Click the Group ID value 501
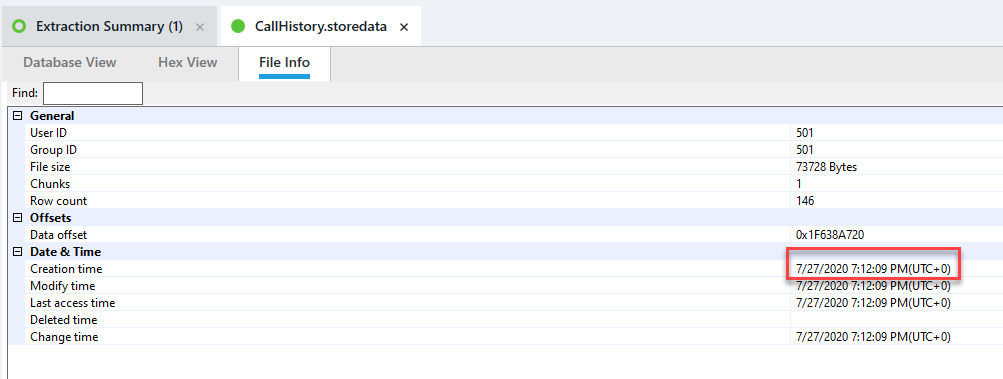 pyautogui.click(x=805, y=150)
